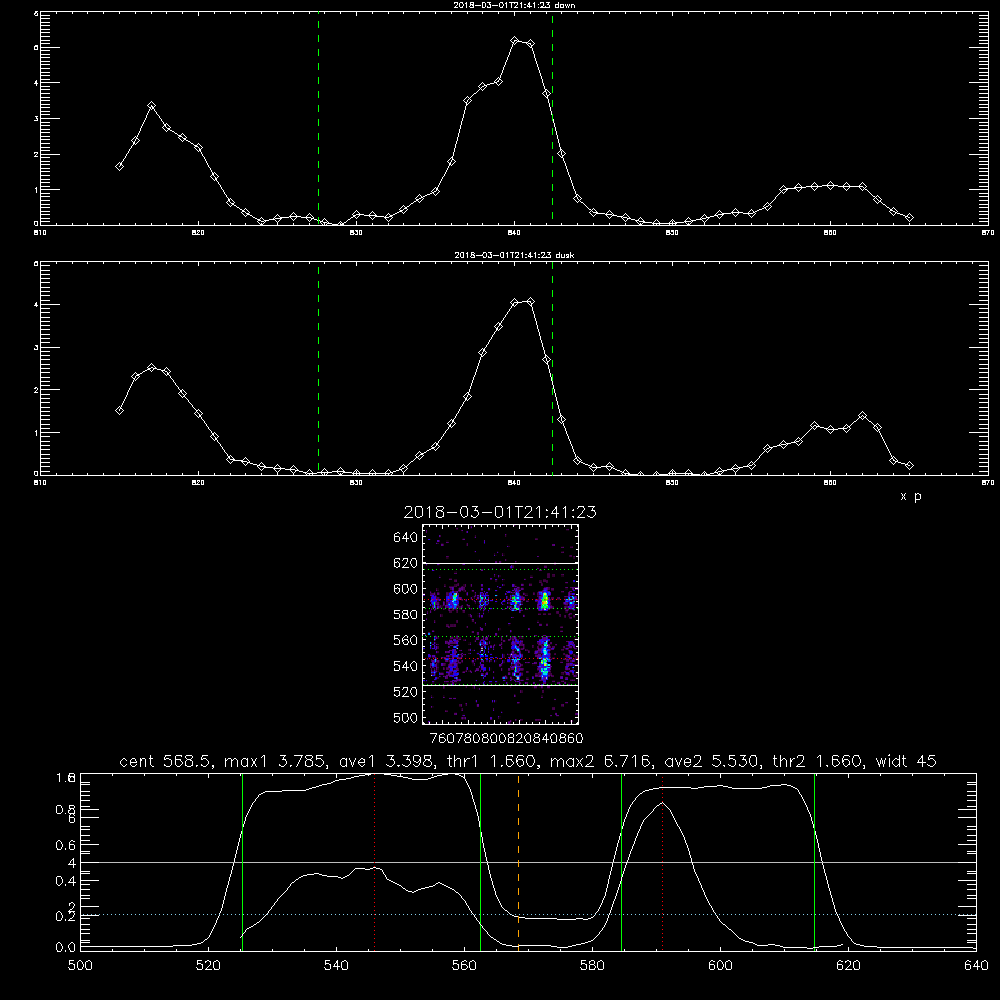Click the 500 label on spectral image y-axis
The image size is (1000, 1000).
(x=405, y=717)
